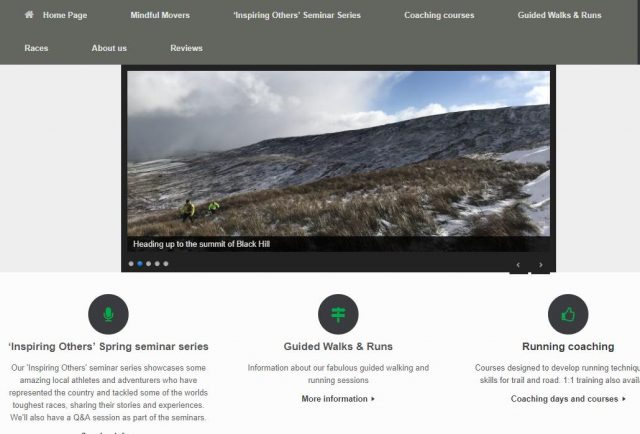Click the Guided Walks & Runs heading

tap(338, 347)
